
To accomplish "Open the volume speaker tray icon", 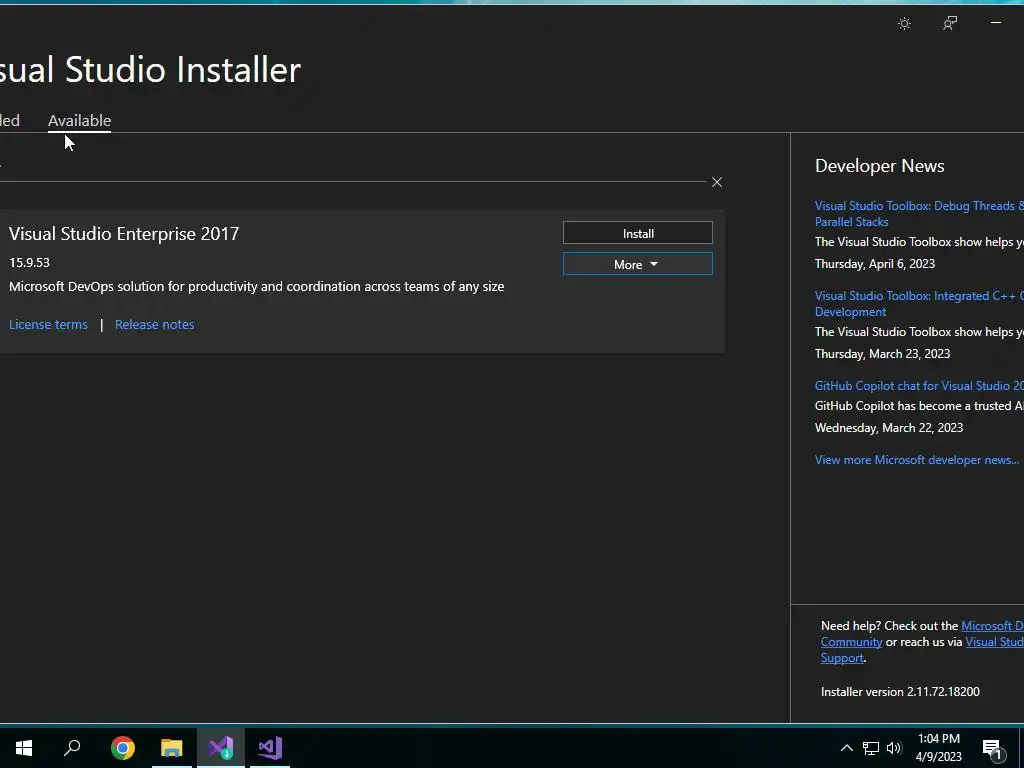I will [894, 748].
